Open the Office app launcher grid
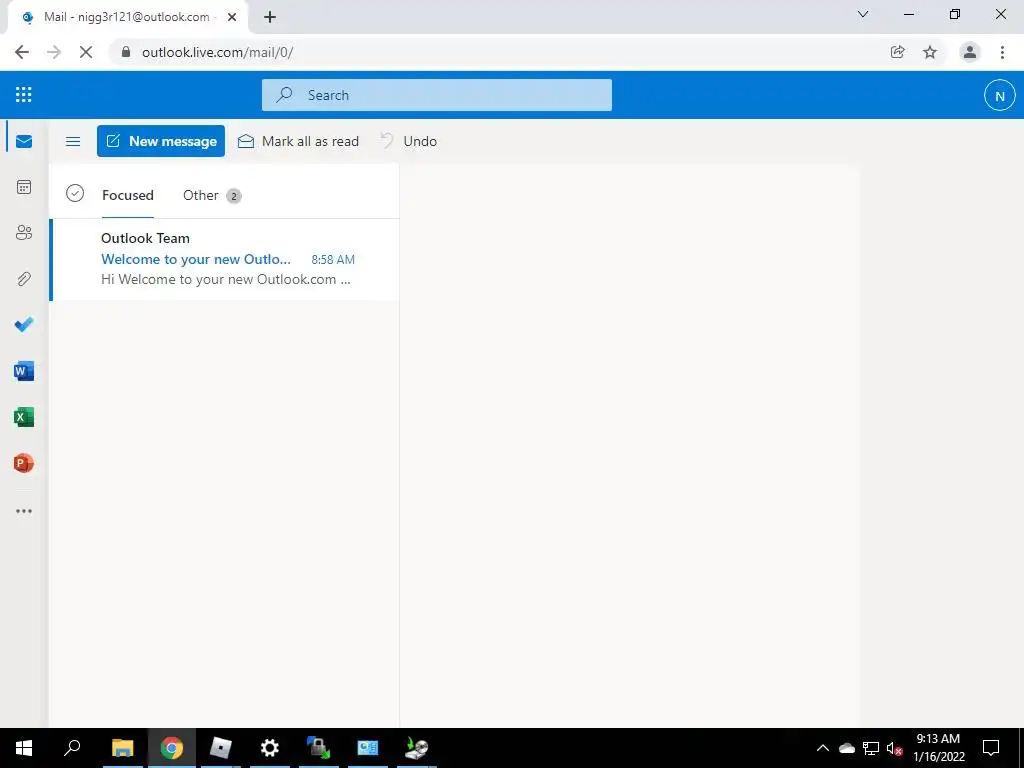Viewport: 1024px width, 768px height. (x=24, y=95)
